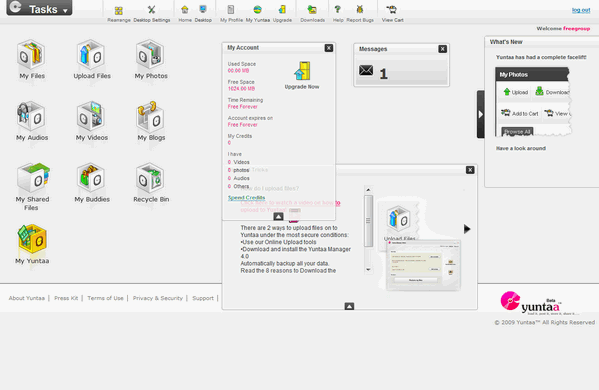Screen dimensions: 599x390
Task: Click the message count number 1
Action: 384,74
